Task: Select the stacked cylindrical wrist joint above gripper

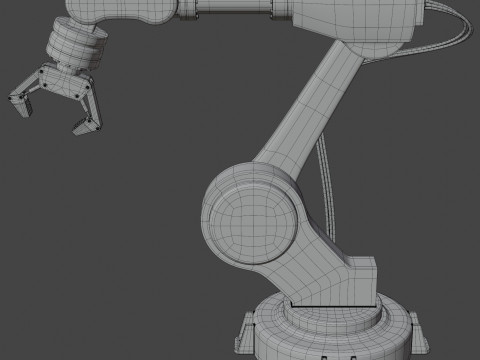Action: tap(76, 44)
